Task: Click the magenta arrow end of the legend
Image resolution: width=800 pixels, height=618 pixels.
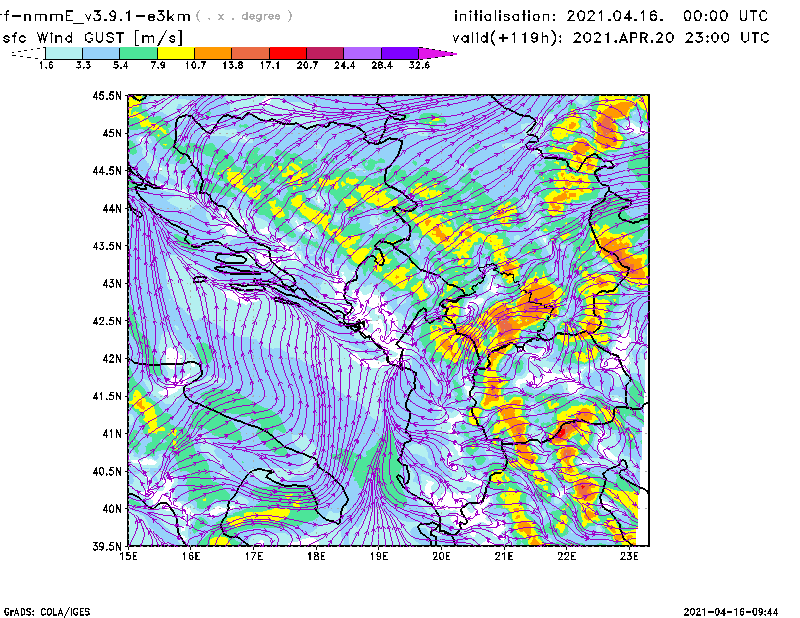Action: 437,53
